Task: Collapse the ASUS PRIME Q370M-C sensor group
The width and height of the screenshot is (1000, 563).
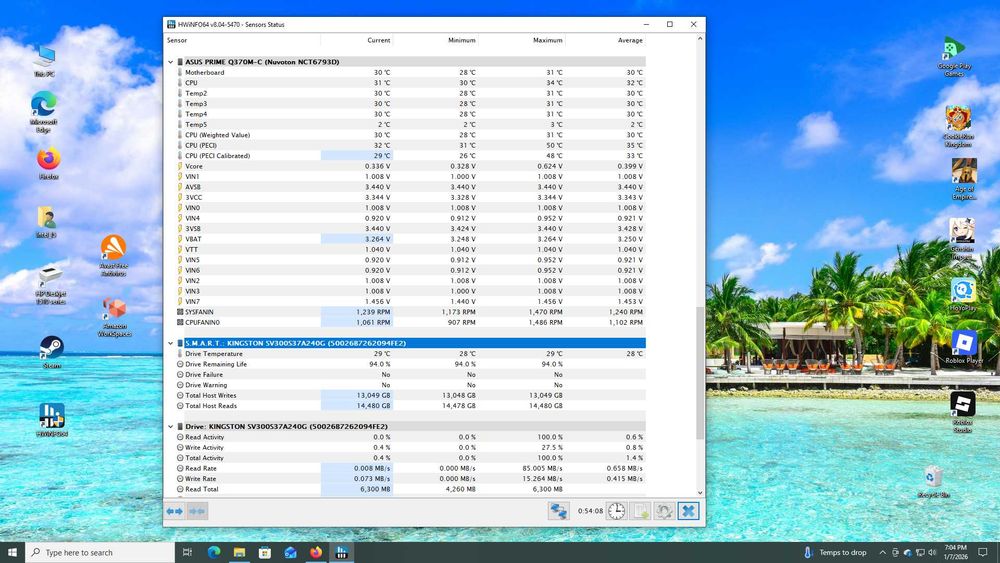Action: [x=170, y=62]
